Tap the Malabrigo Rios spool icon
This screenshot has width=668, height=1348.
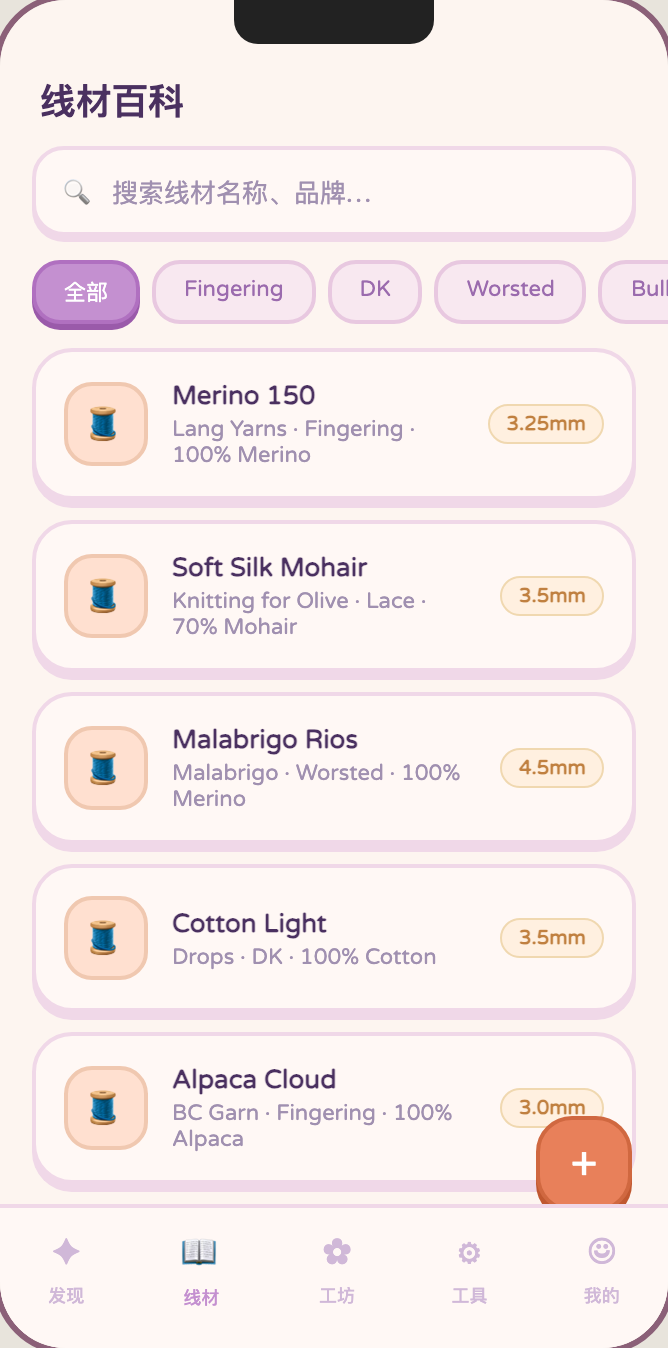click(105, 768)
